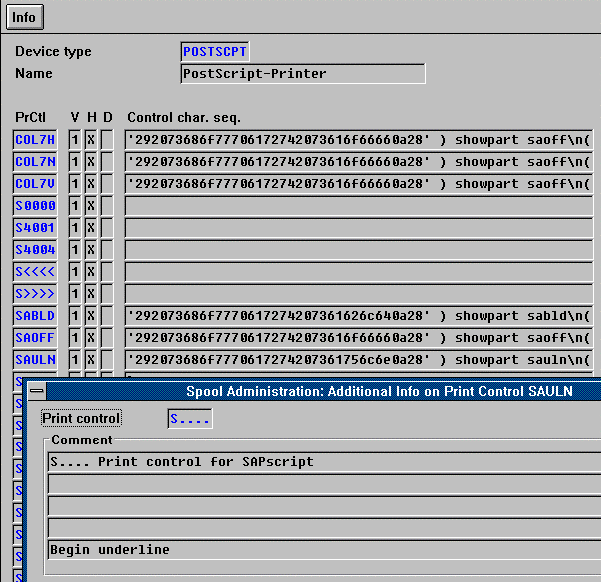This screenshot has width=601, height=582.
Task: Toggle the D checkbox for SAOFF
Action: pos(107,338)
